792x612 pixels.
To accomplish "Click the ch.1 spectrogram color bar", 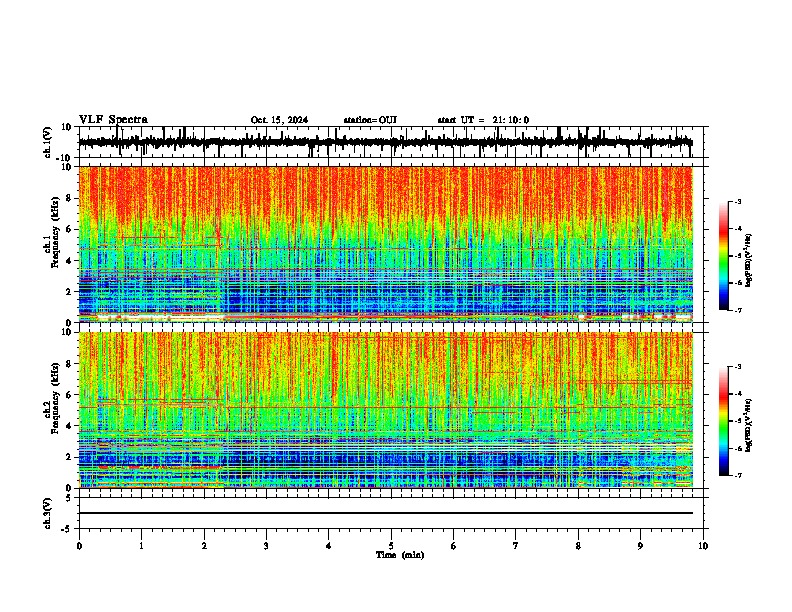I will pos(724,256).
